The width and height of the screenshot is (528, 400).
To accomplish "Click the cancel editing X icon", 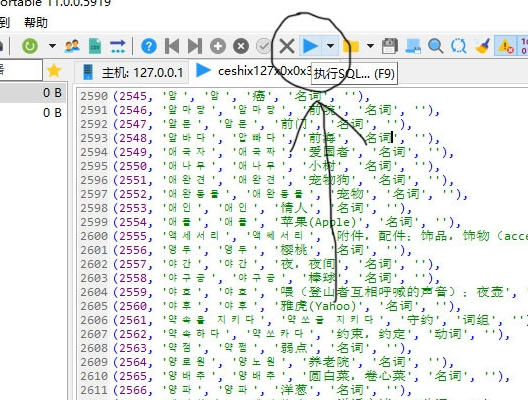I will 287,46.
